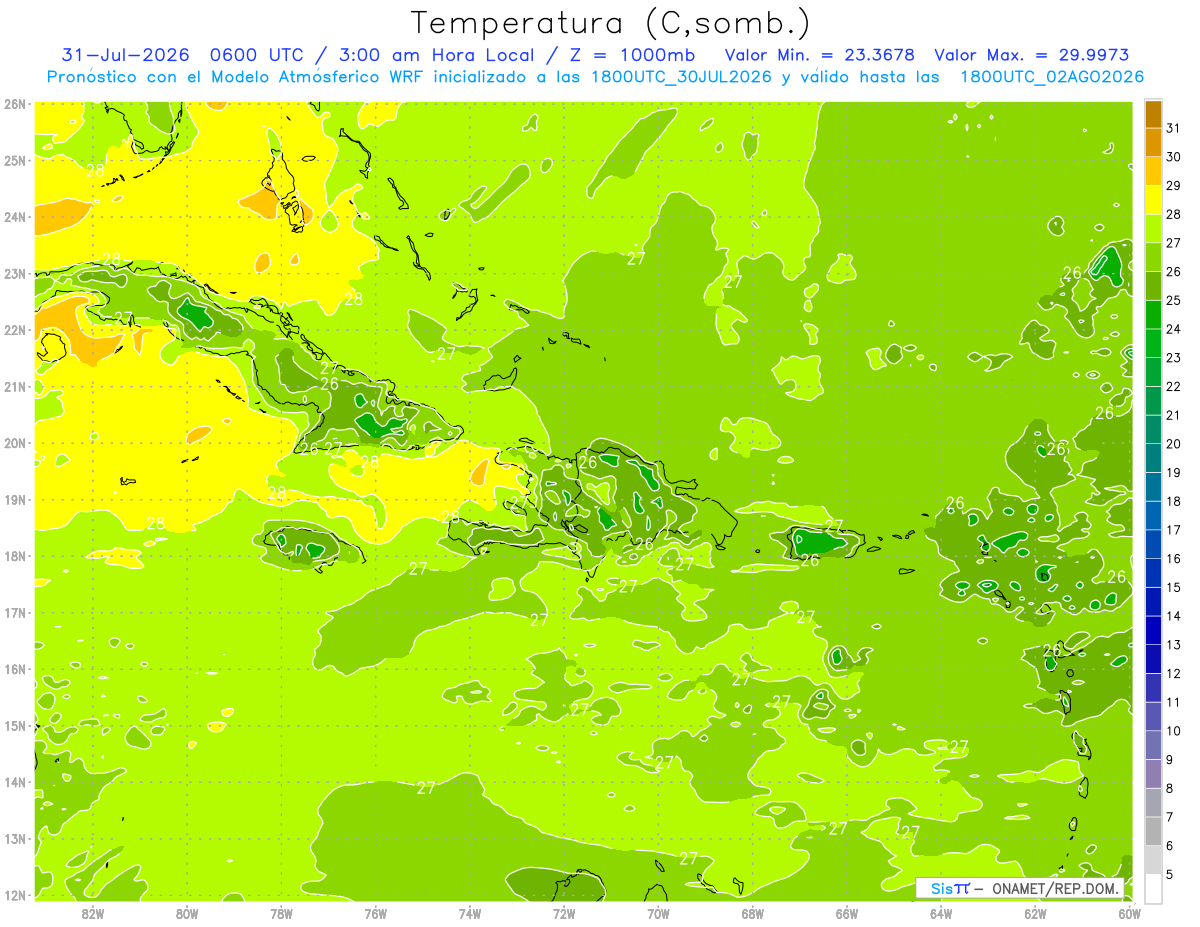1200x927 pixels.
Task: Click the white swatch beside scale label 5
Action: click(1153, 888)
